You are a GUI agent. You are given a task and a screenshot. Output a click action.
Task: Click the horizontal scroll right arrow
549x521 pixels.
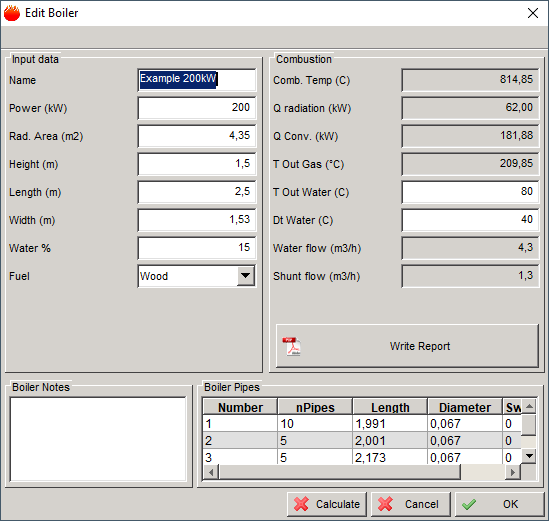point(513,472)
